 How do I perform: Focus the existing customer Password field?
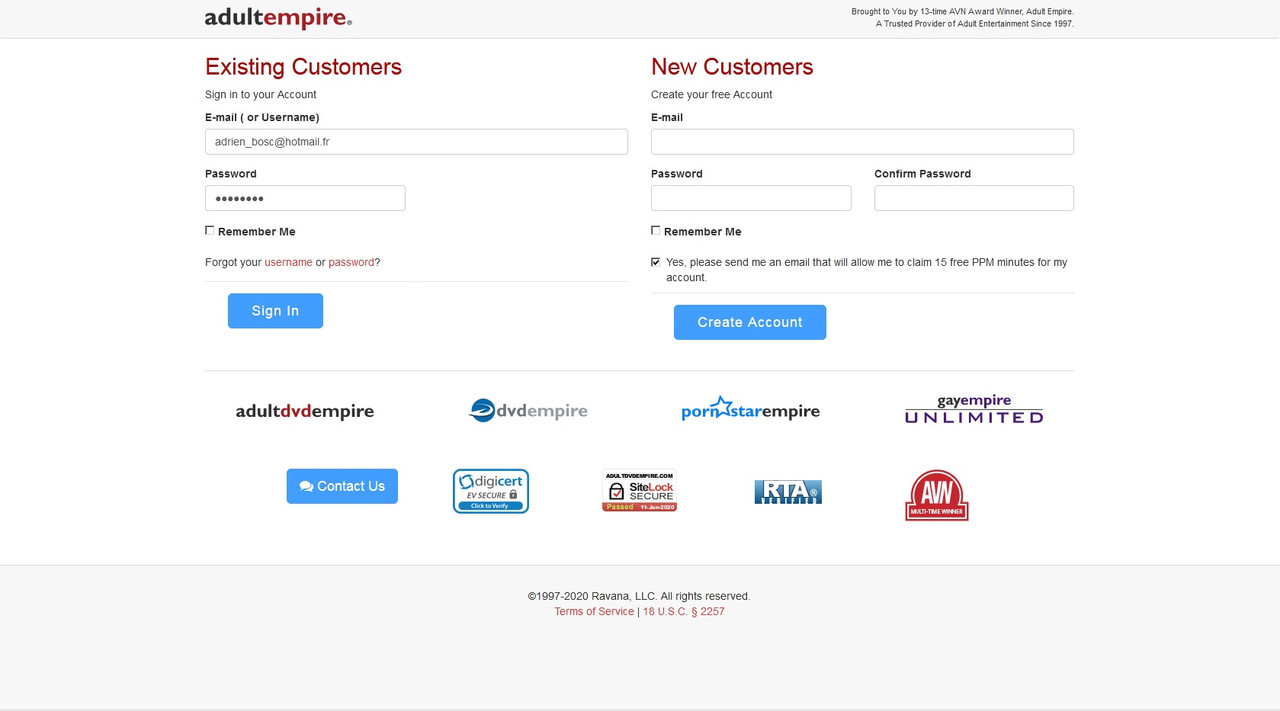coord(305,198)
